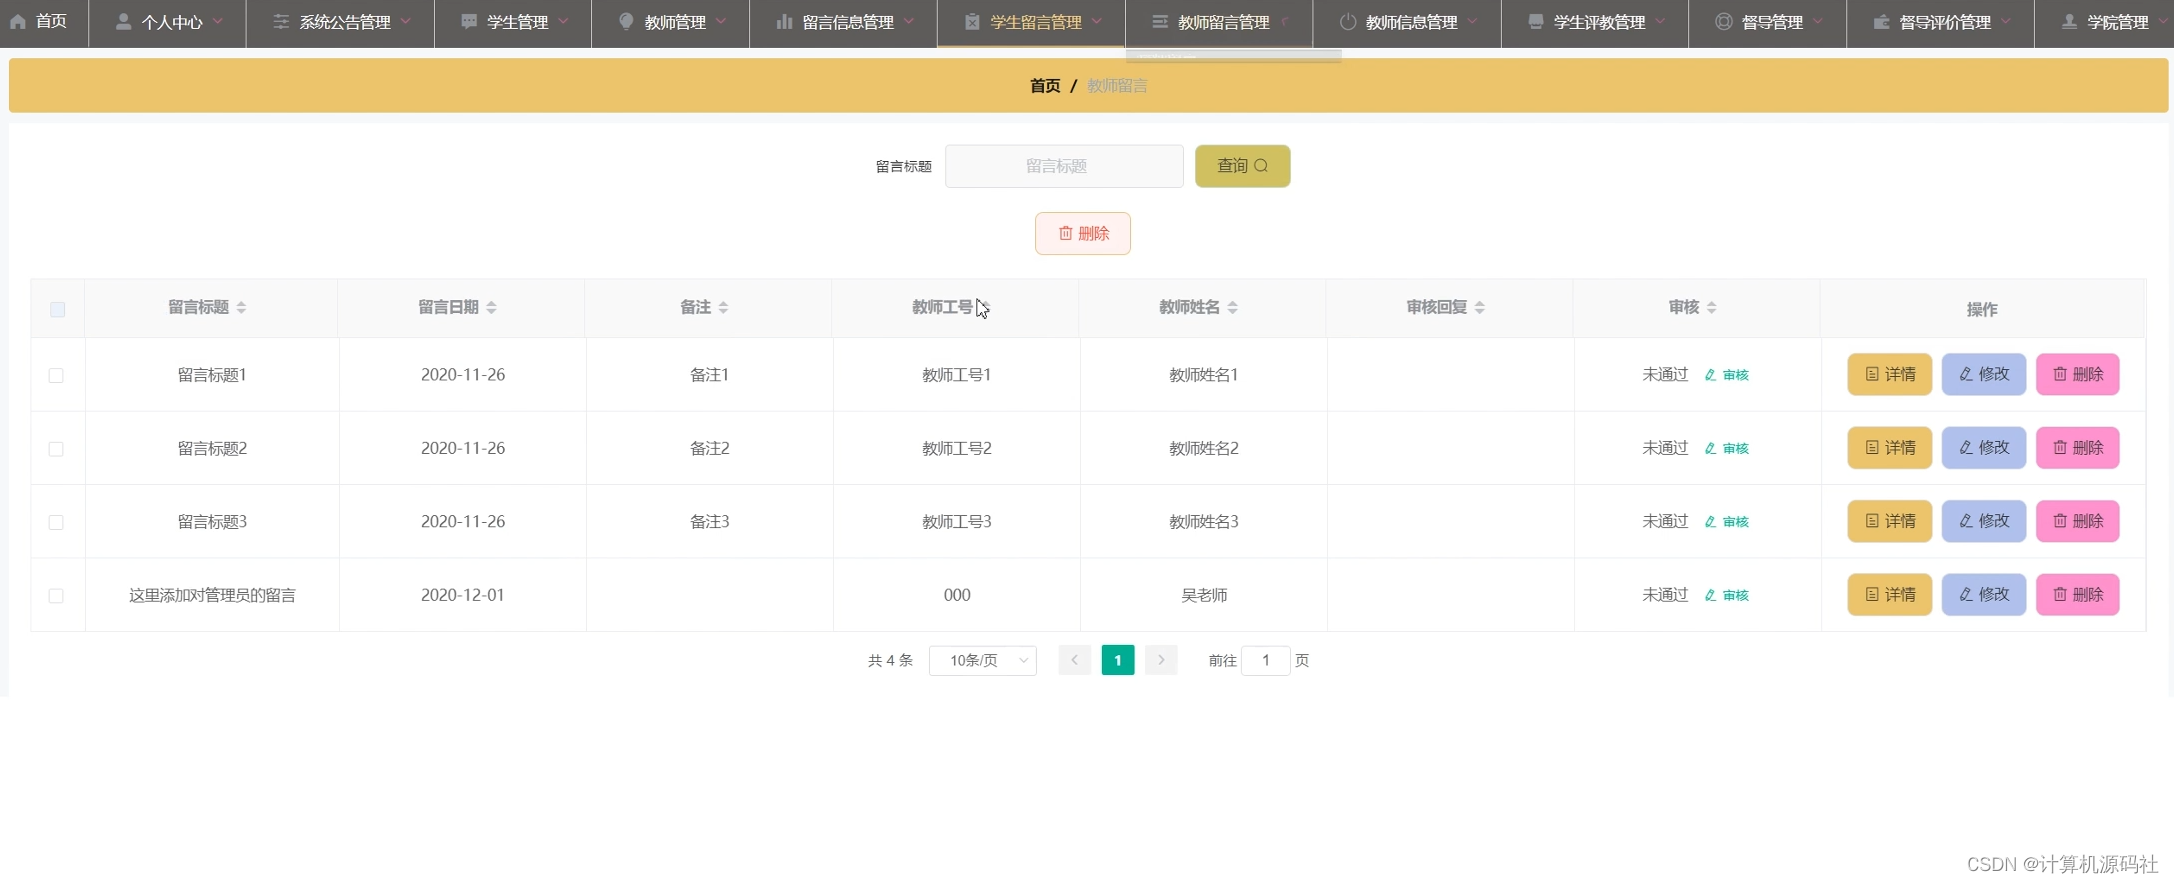Click the clipboard icon beside 学生留言管理
The height and width of the screenshot is (883, 2174).
(972, 22)
